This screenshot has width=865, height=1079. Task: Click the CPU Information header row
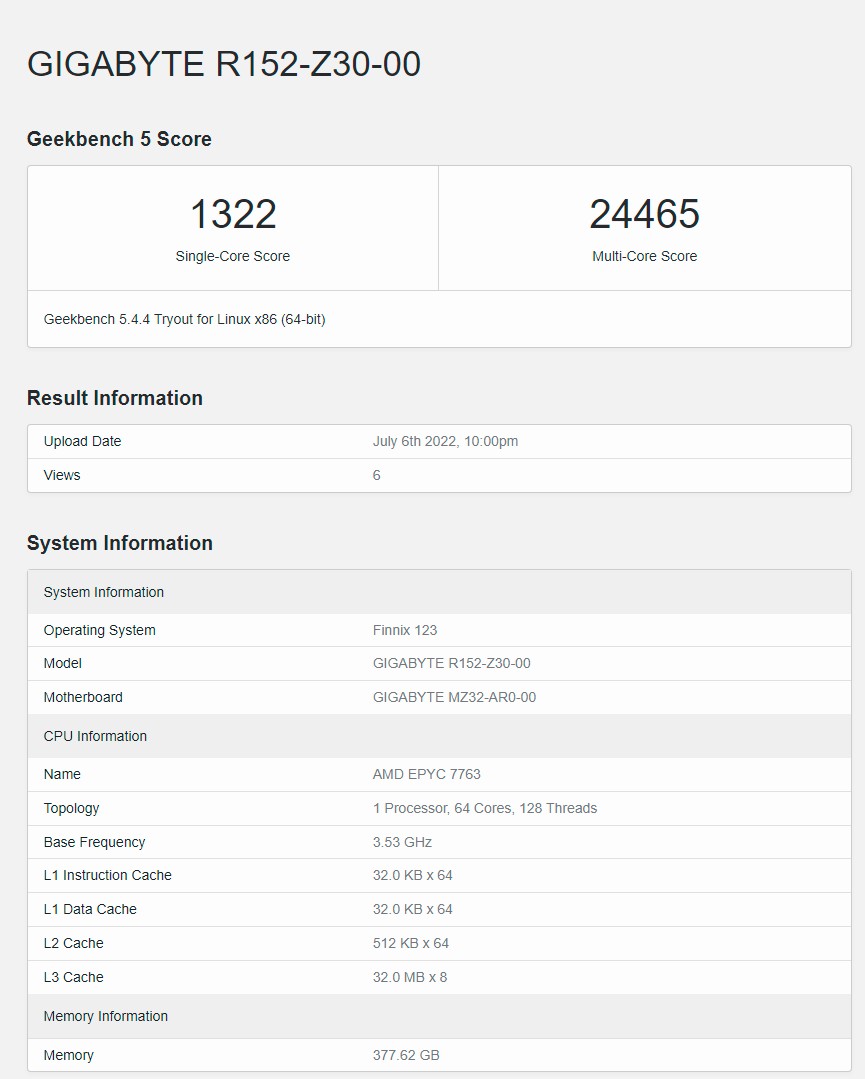[x=439, y=736]
